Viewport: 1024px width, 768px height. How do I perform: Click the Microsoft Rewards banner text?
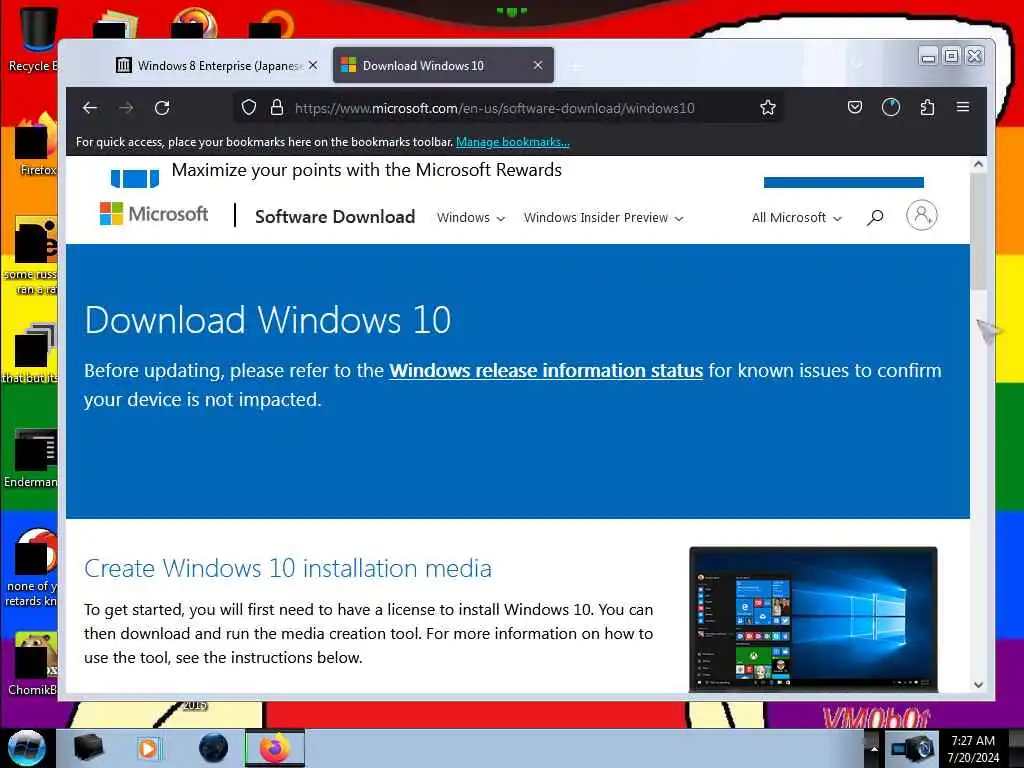366,170
